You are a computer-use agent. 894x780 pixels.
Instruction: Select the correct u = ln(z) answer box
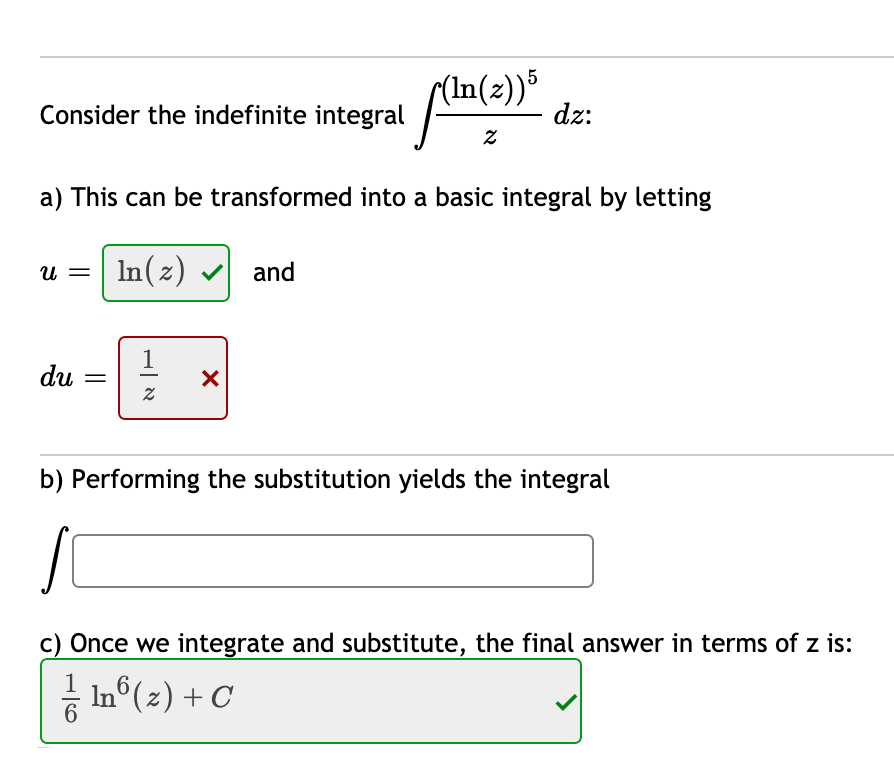165,271
